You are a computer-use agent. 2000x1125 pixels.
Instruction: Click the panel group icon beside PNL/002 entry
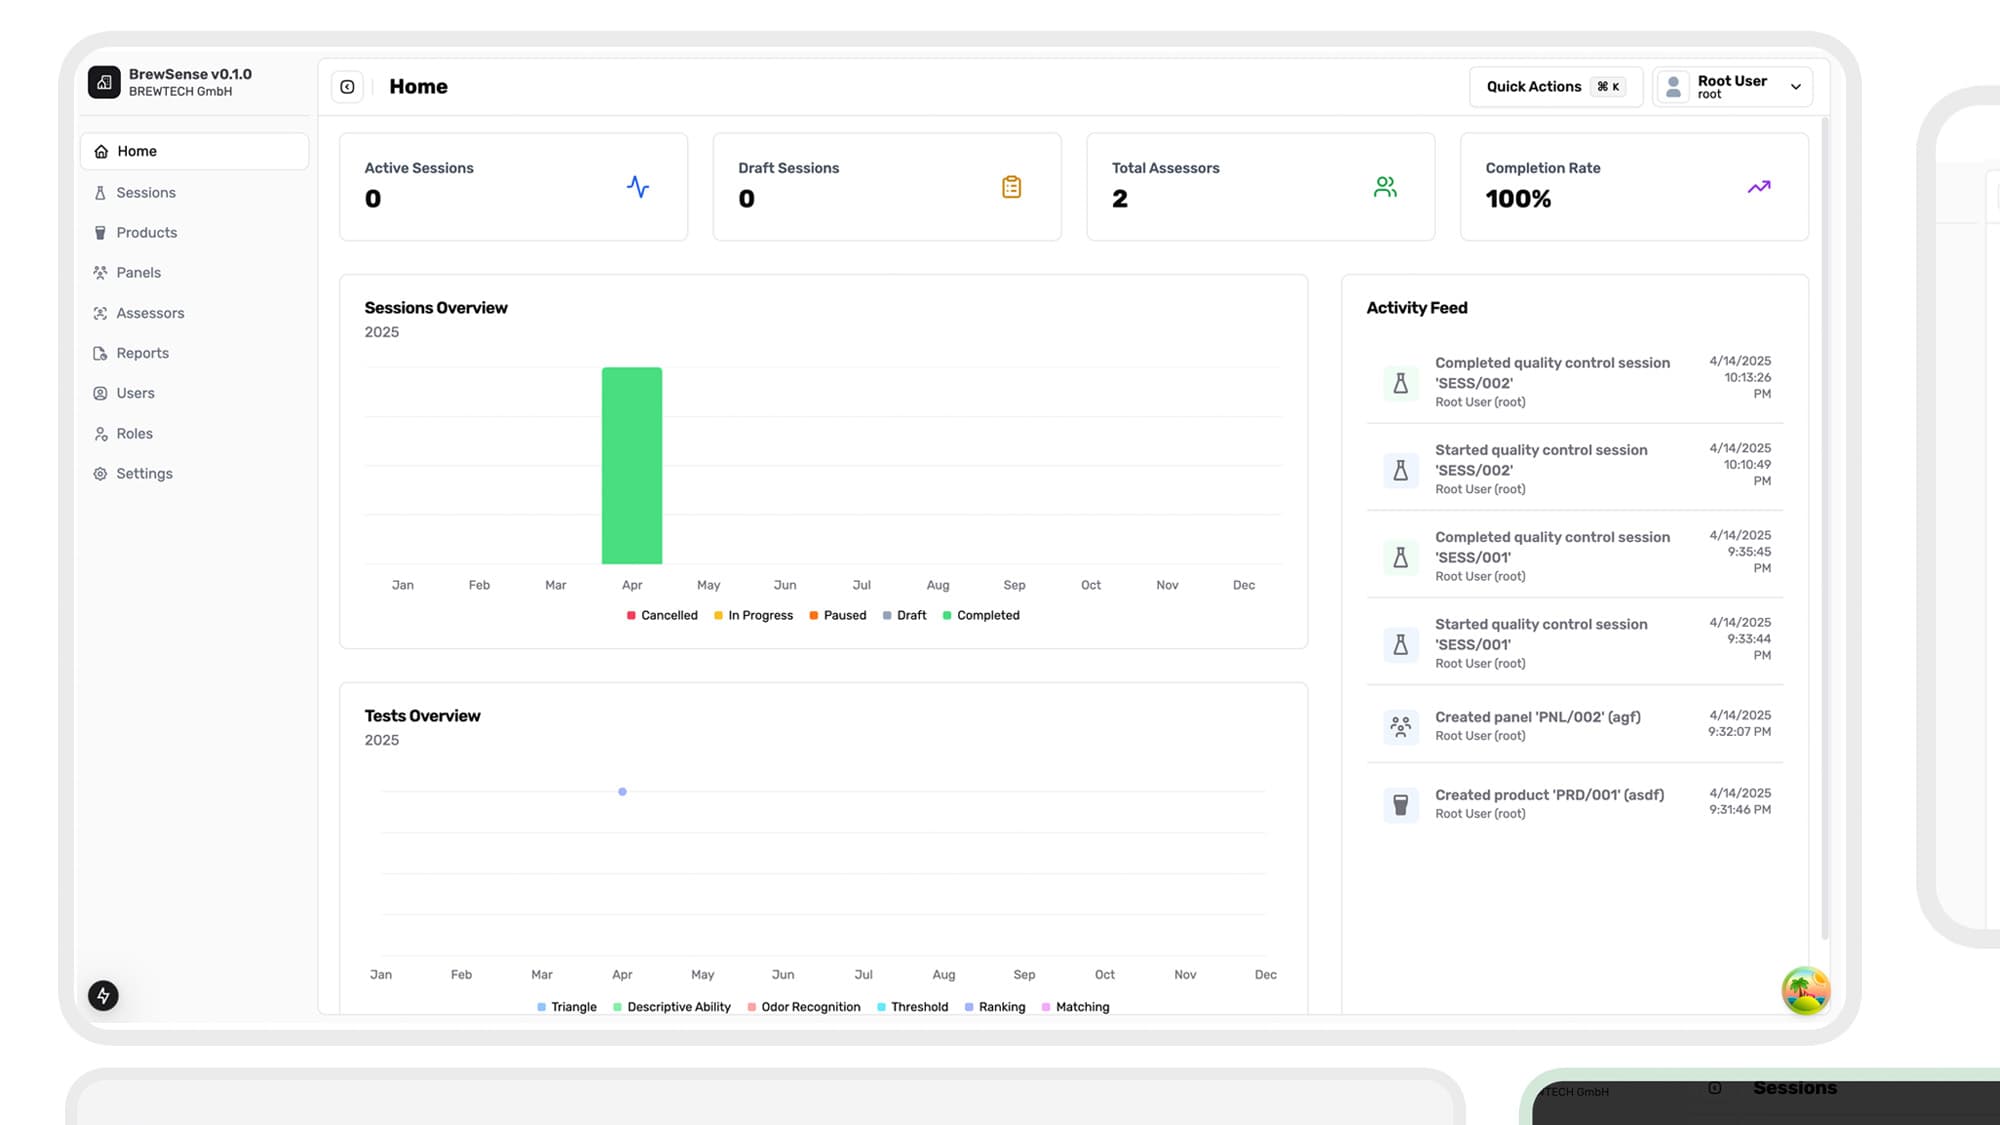1401,726
